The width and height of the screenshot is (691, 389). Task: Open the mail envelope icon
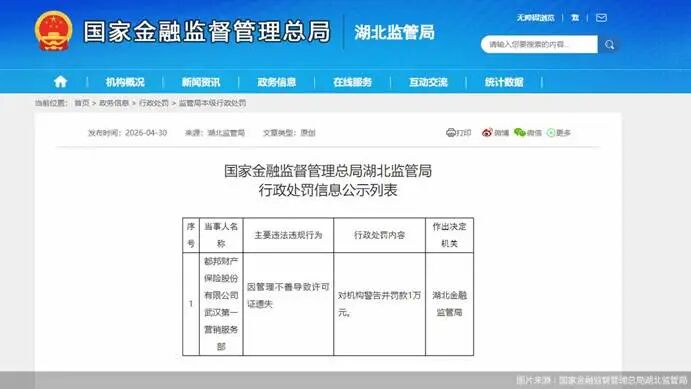click(601, 18)
